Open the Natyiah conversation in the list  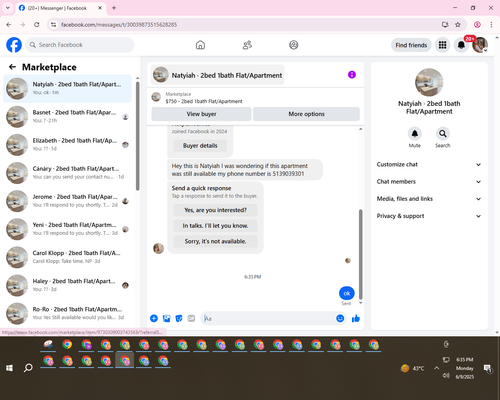[x=67, y=89]
